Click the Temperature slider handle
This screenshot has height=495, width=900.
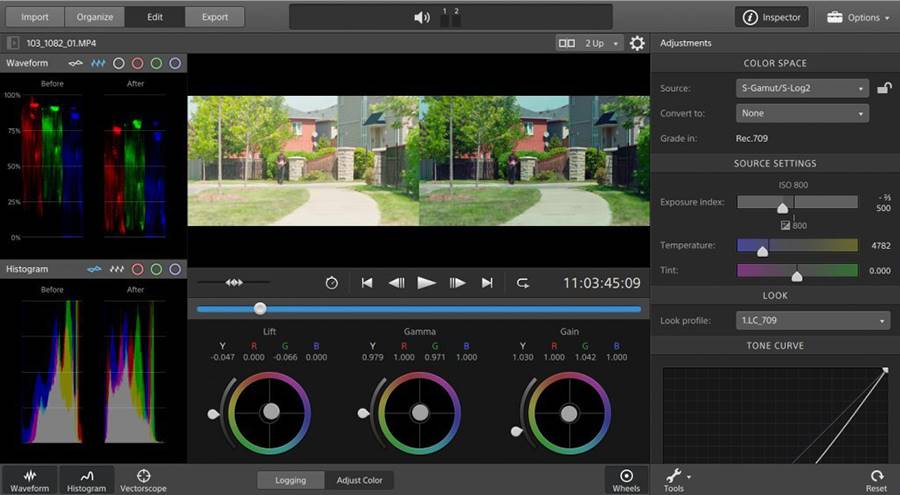pos(762,250)
